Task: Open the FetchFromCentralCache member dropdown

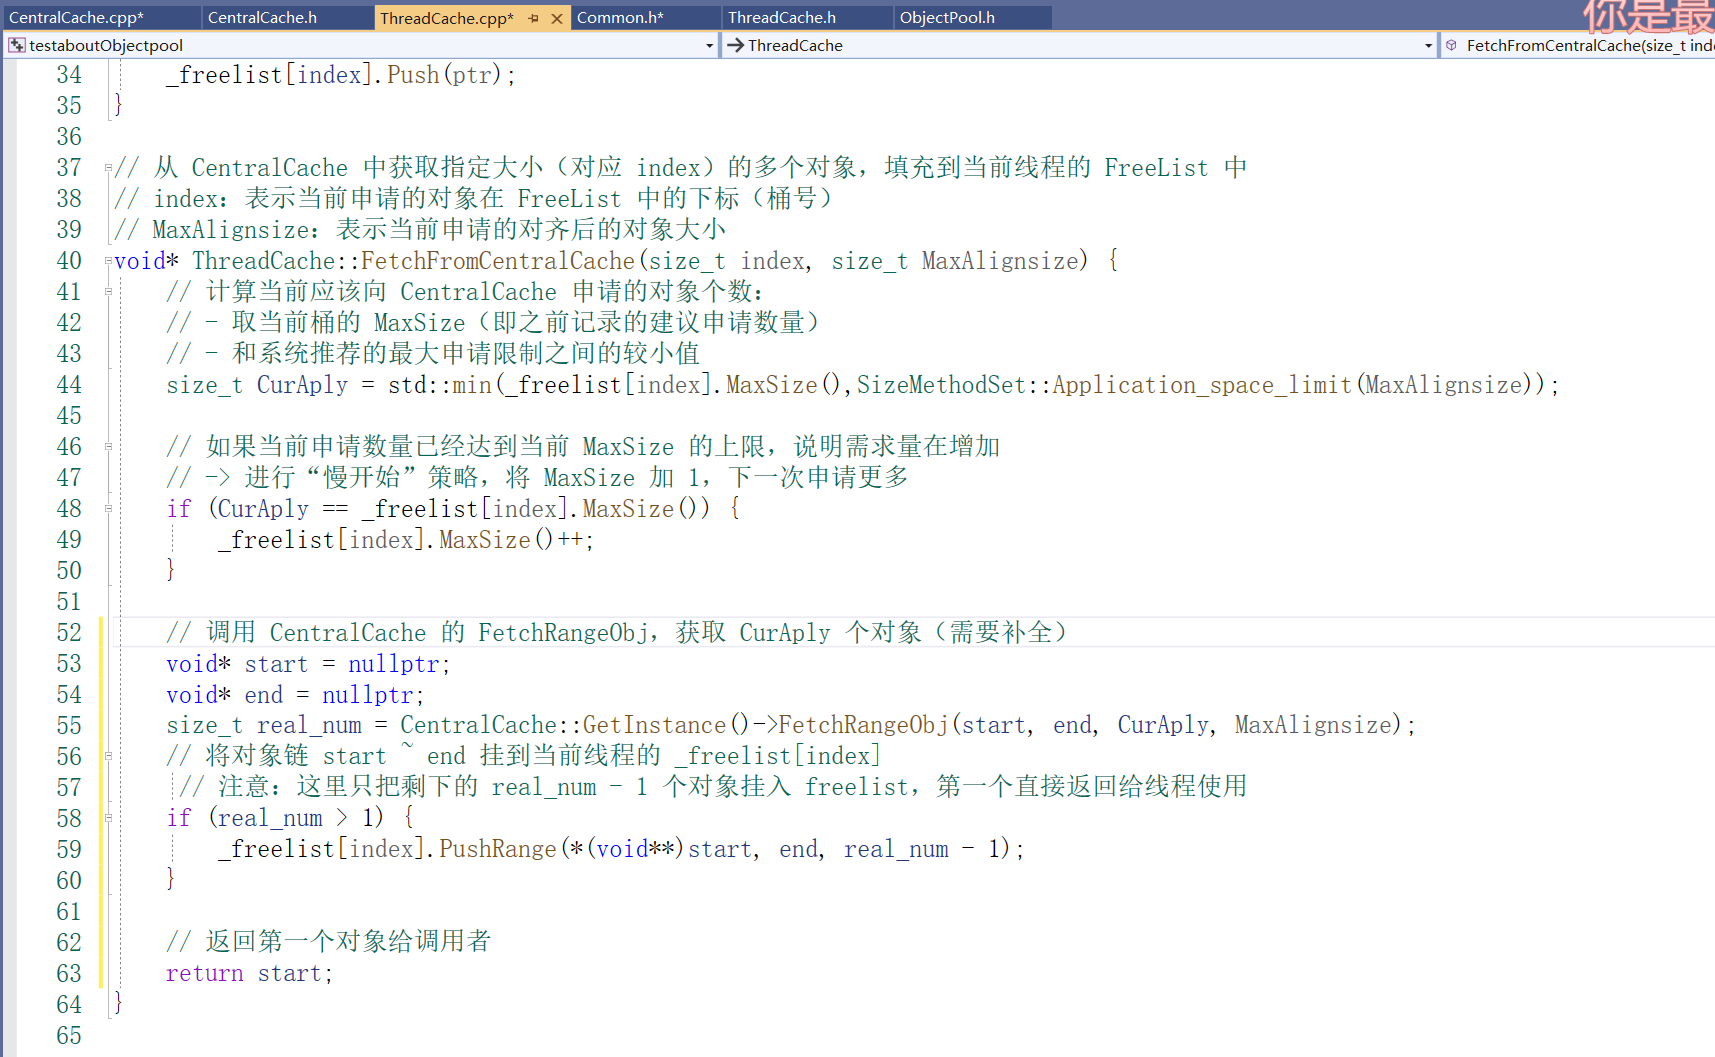Action: tap(1578, 45)
